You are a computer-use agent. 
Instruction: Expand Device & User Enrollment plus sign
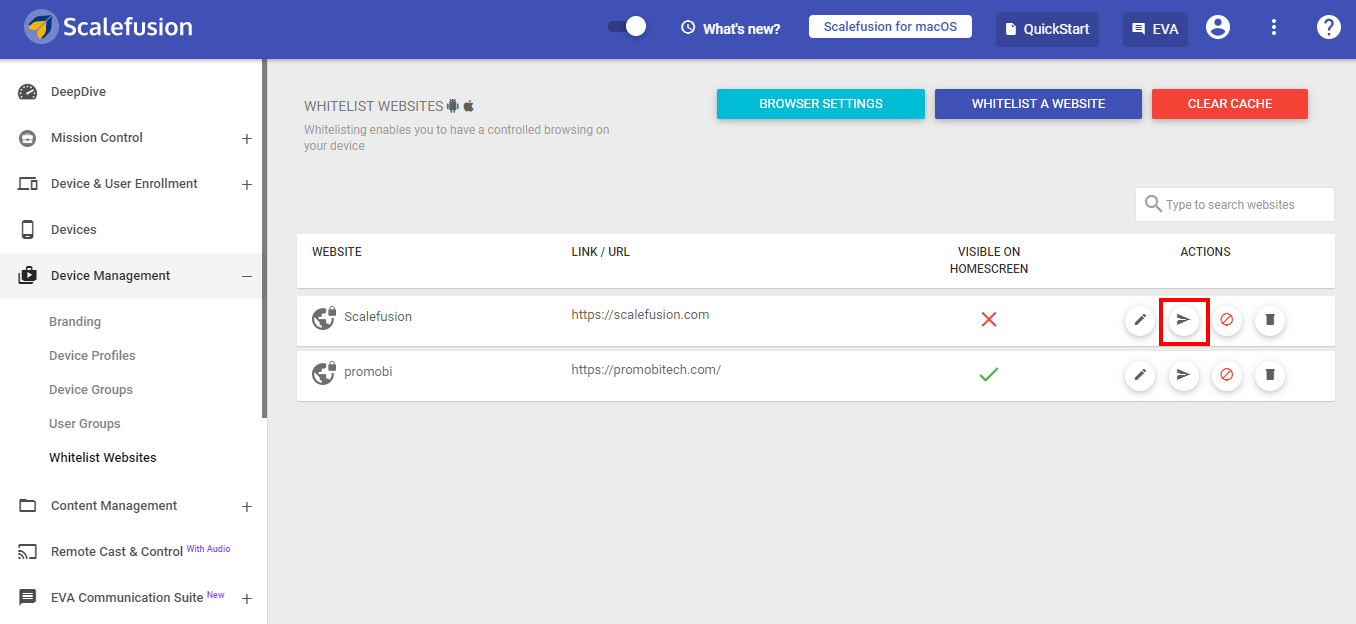click(x=247, y=185)
